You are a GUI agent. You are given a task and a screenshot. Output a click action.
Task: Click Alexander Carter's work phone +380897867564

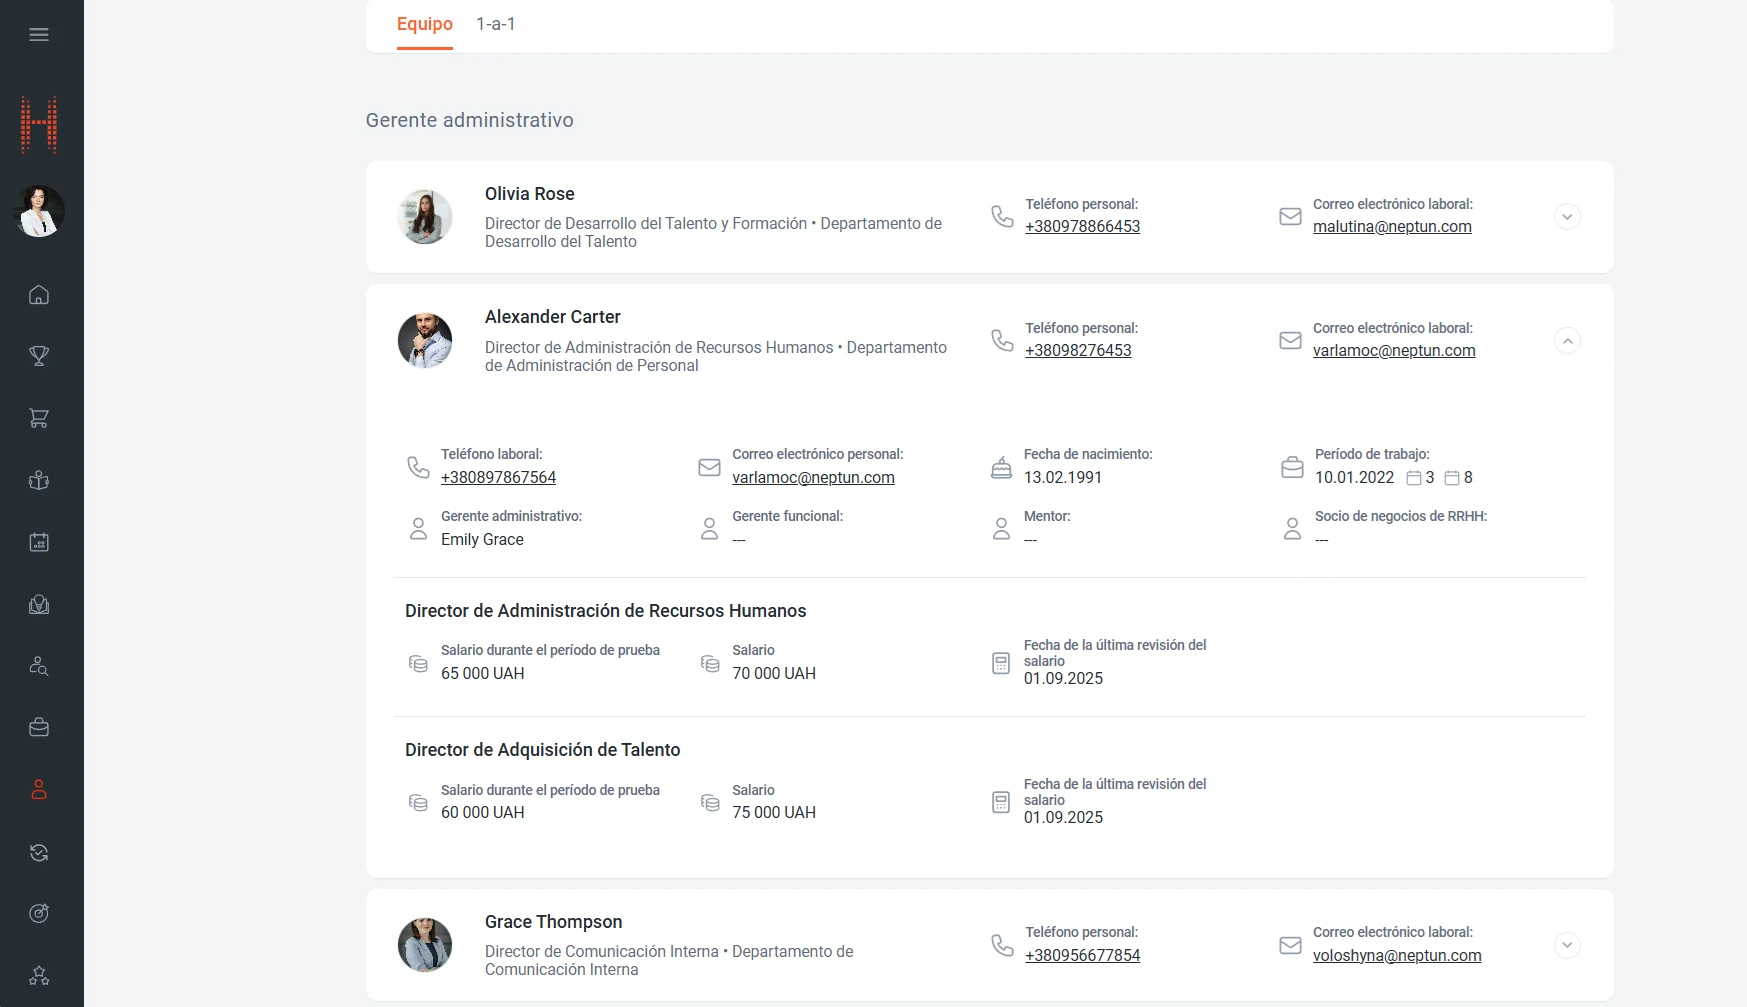(498, 478)
